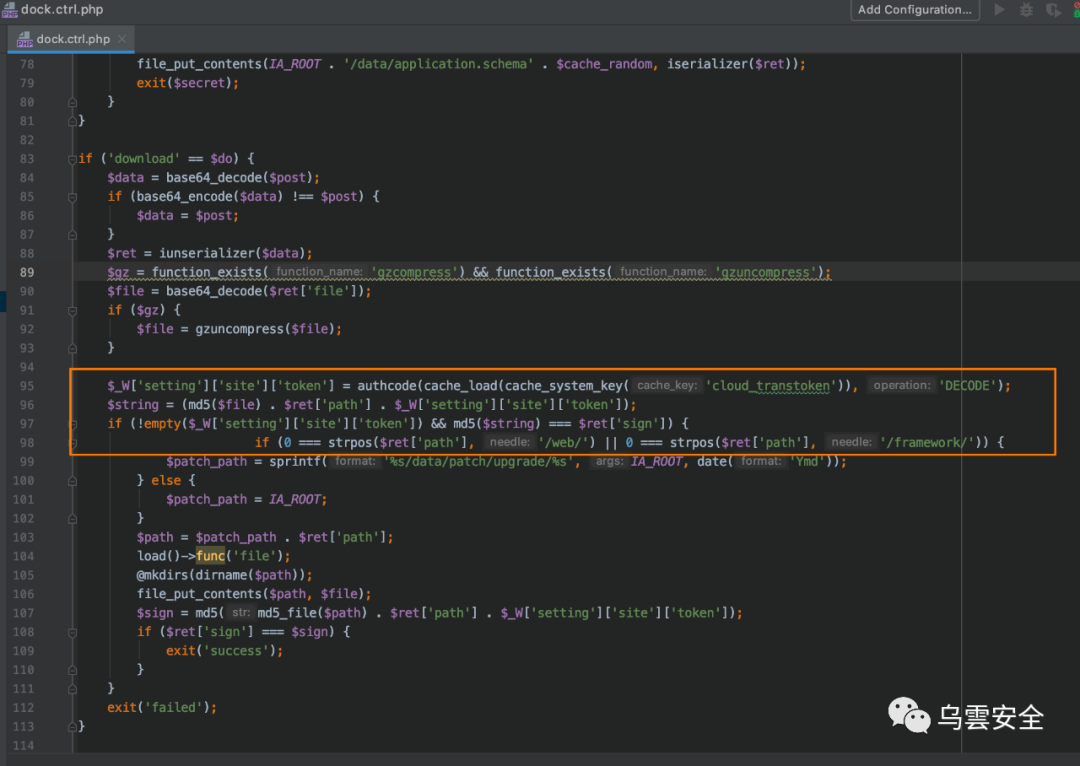The height and width of the screenshot is (766, 1080).
Task: Click 'authcode' function call on line 95
Action: pyautogui.click(x=386, y=386)
